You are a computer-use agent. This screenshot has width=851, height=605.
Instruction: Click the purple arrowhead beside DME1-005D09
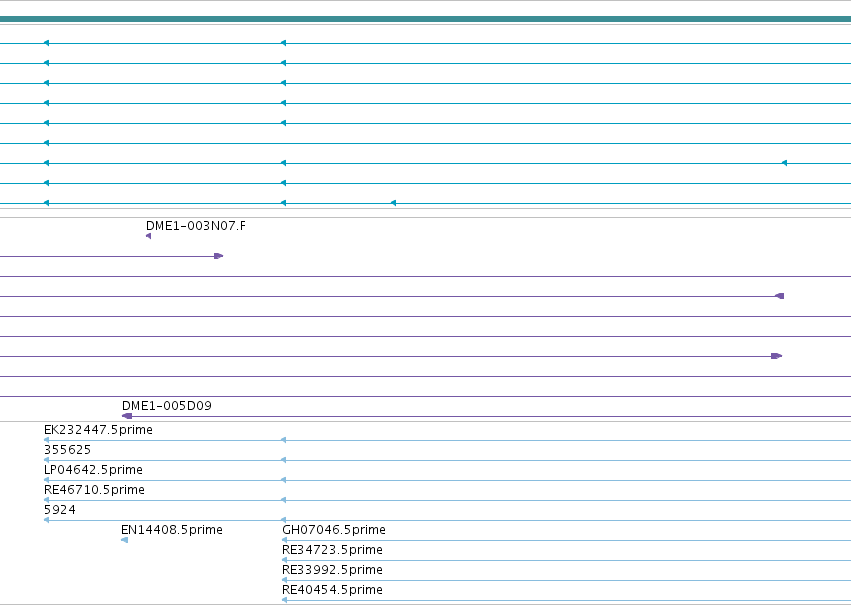coord(127,416)
